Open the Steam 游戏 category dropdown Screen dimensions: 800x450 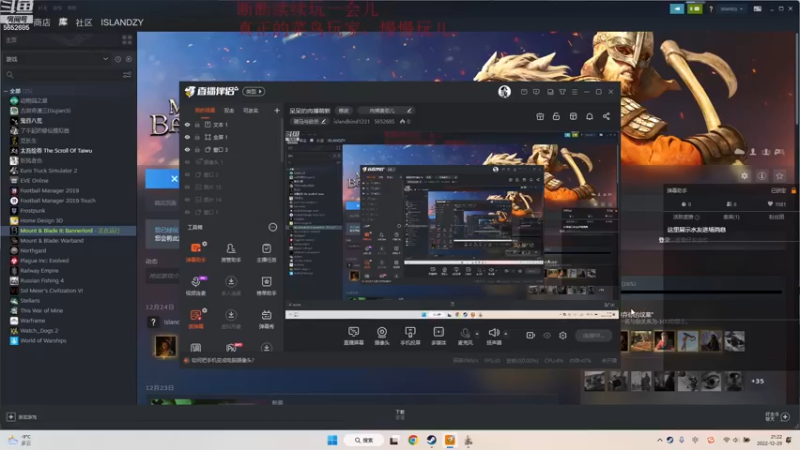pyautogui.click(x=57, y=59)
